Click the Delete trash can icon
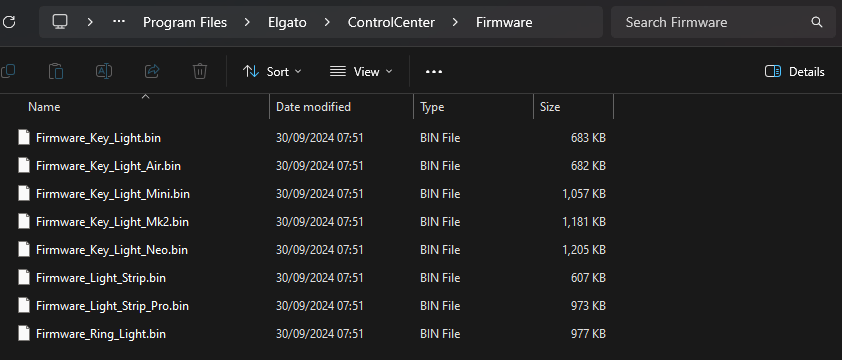842x360 pixels. (200, 71)
